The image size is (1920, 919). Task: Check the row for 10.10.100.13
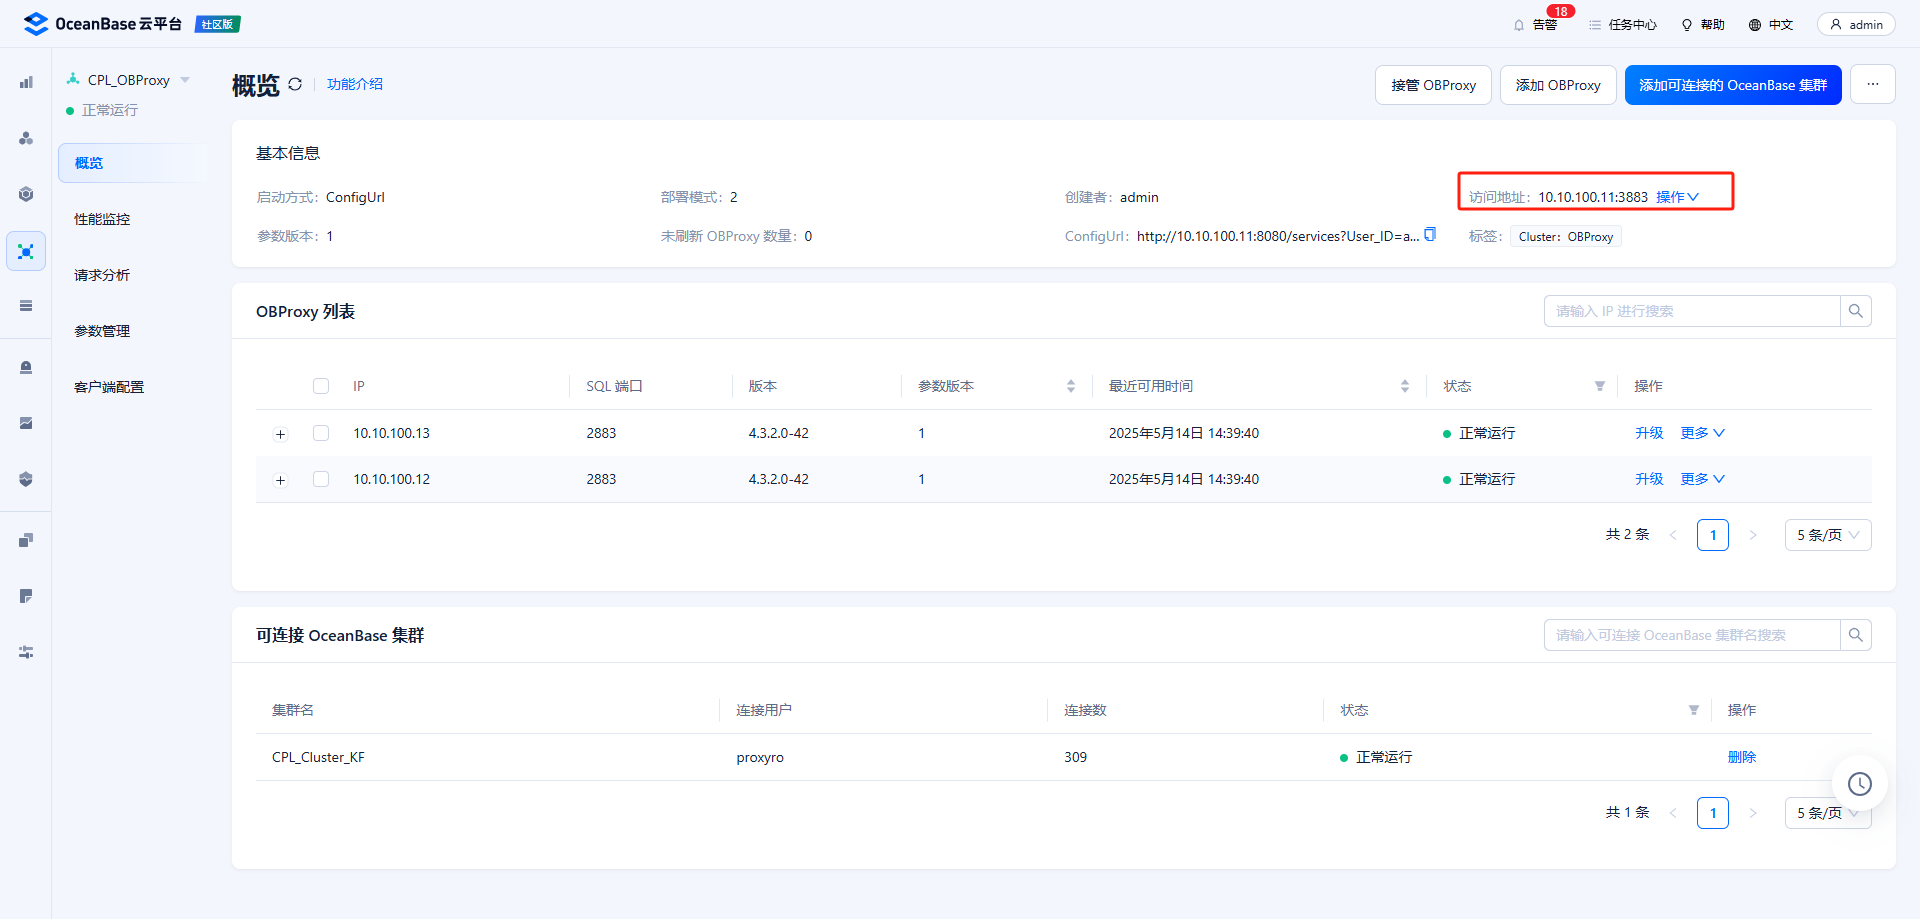click(321, 433)
